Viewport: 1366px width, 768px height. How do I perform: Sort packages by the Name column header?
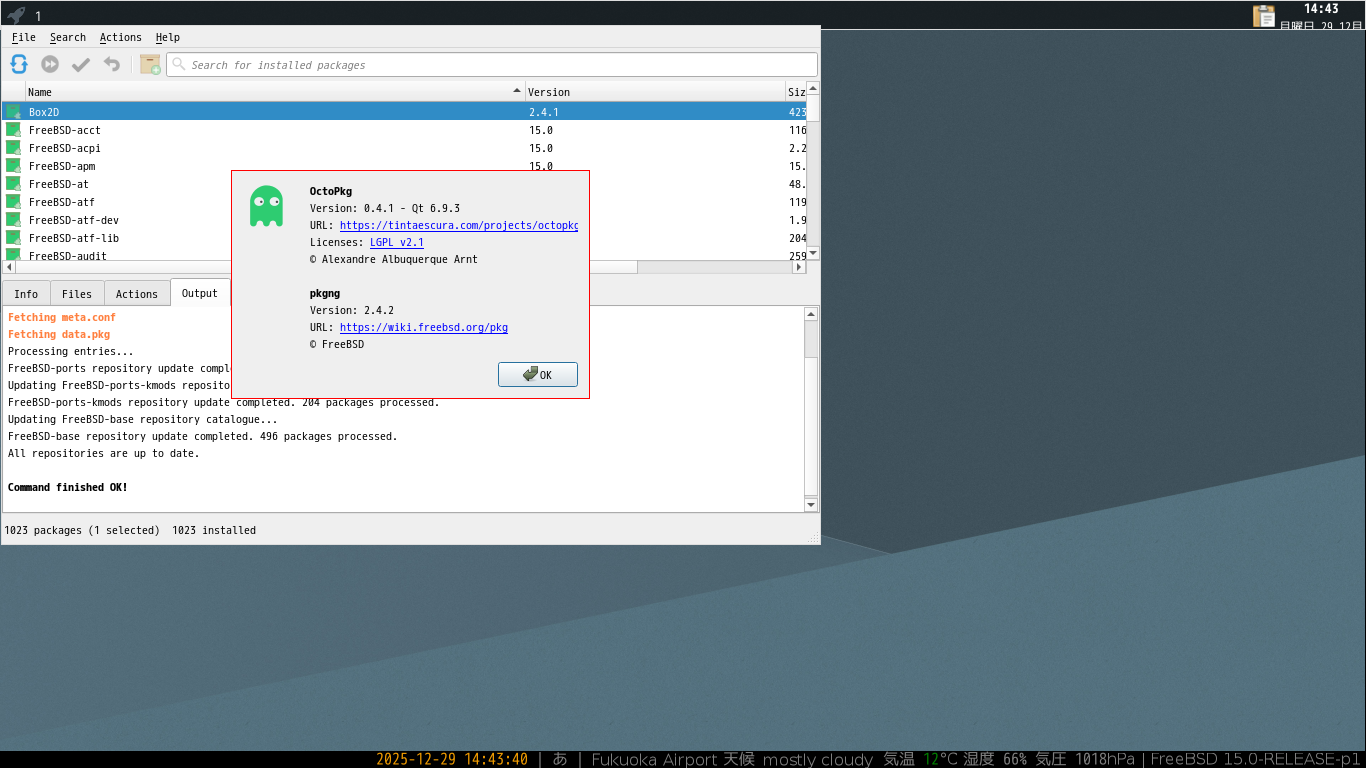pos(275,92)
